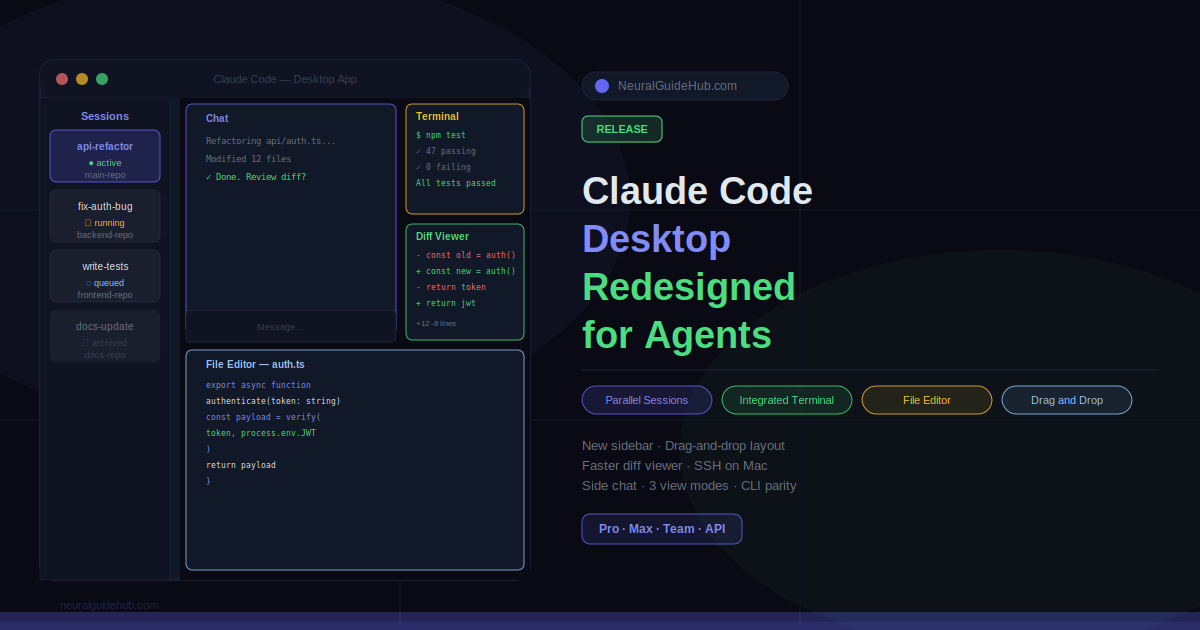Click the File Editor — auth.ts header
This screenshot has width=1200, height=630.
pos(255,365)
